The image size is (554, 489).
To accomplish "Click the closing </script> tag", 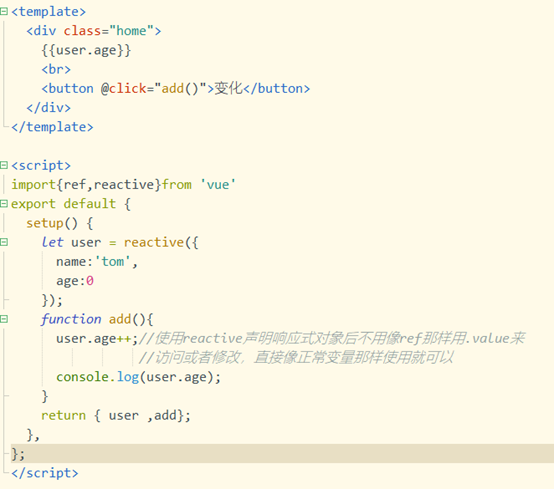I will [x=45, y=473].
